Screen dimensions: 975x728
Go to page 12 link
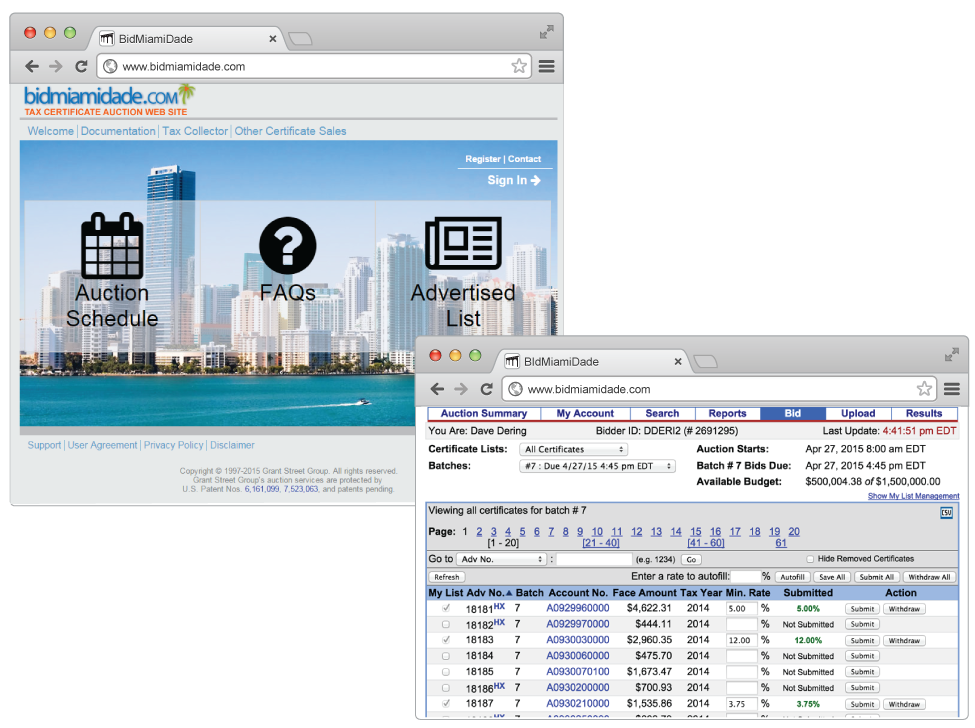pos(637,532)
